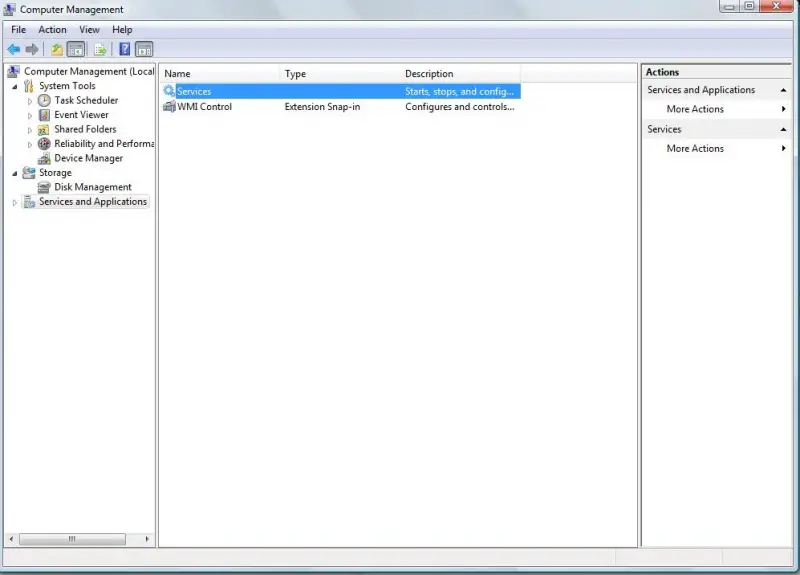Click the WMI Control icon in list
This screenshot has height=575, width=800.
coord(169,107)
